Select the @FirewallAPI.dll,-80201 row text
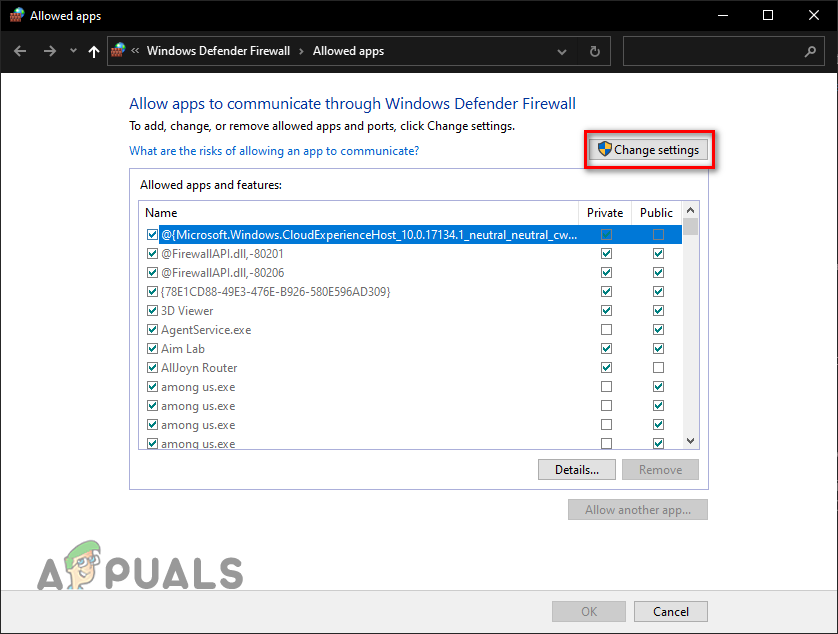838x634 pixels. (222, 253)
